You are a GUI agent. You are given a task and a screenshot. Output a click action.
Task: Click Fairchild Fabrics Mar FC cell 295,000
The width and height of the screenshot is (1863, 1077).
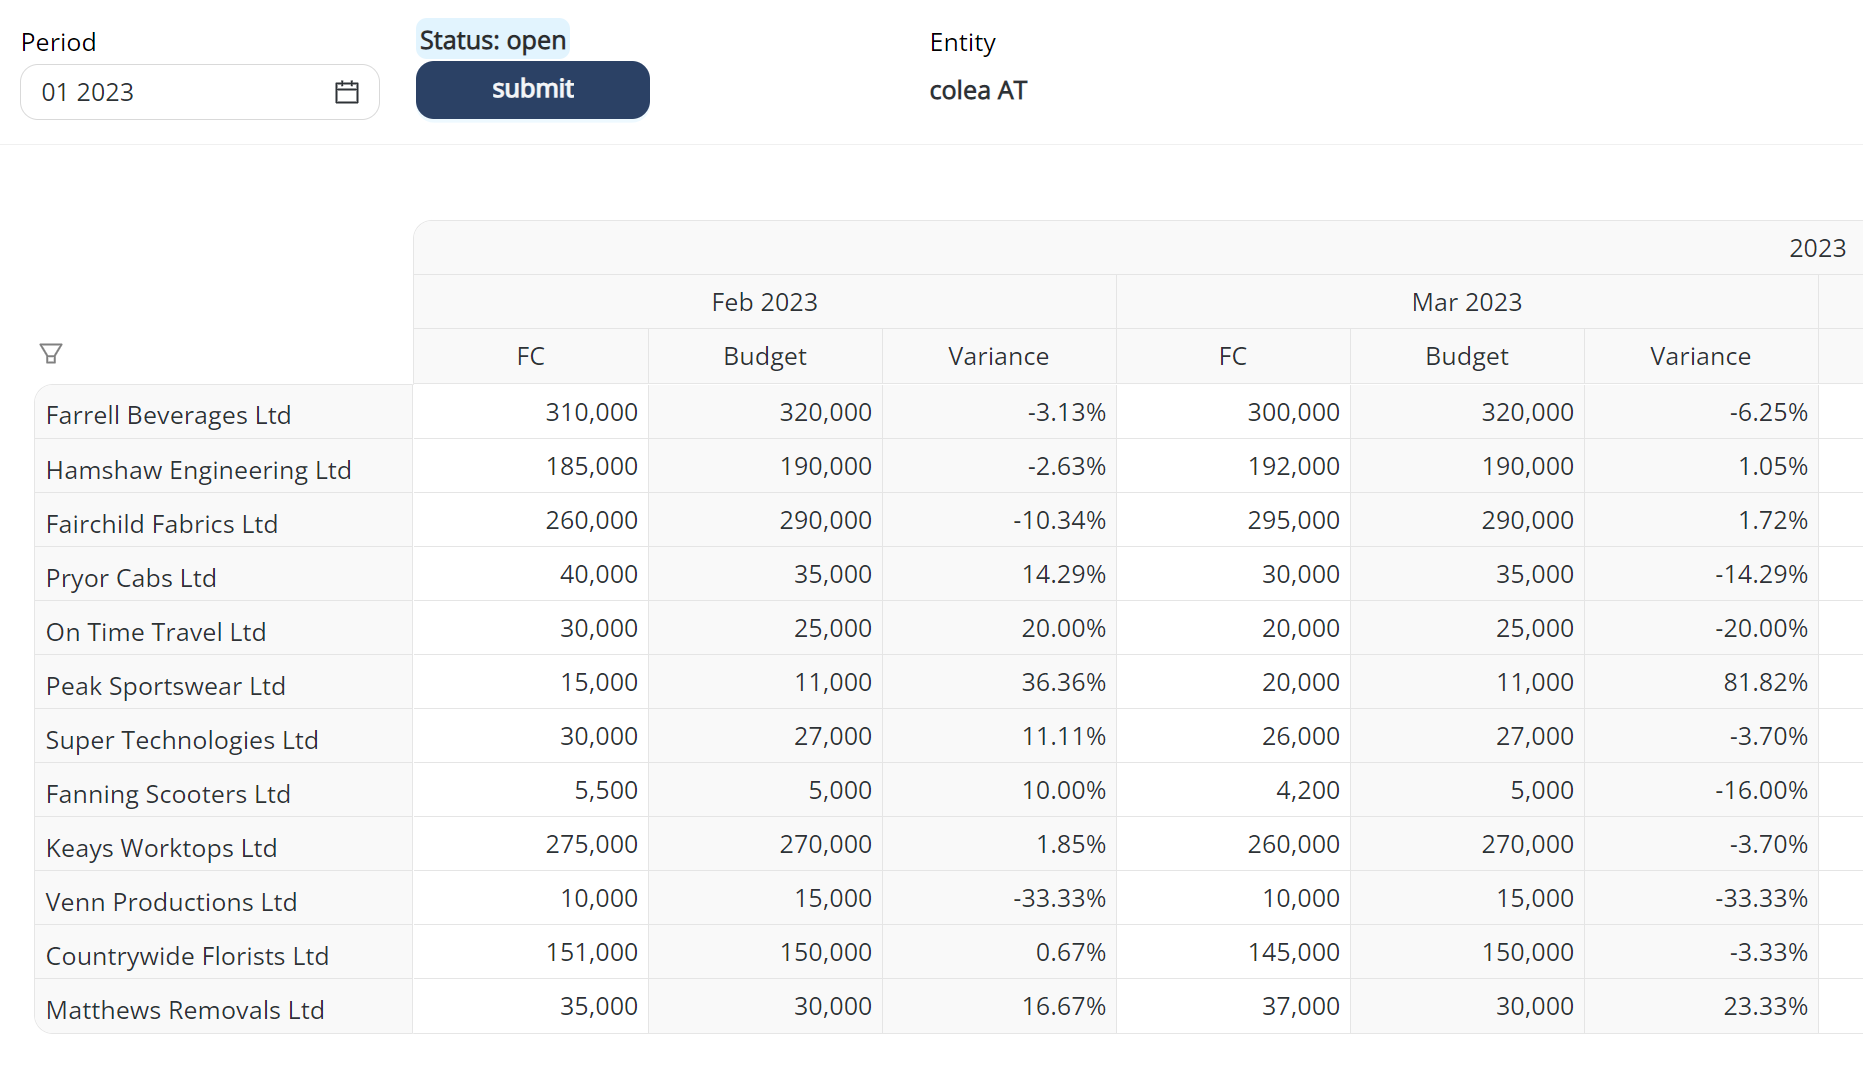click(1233, 520)
